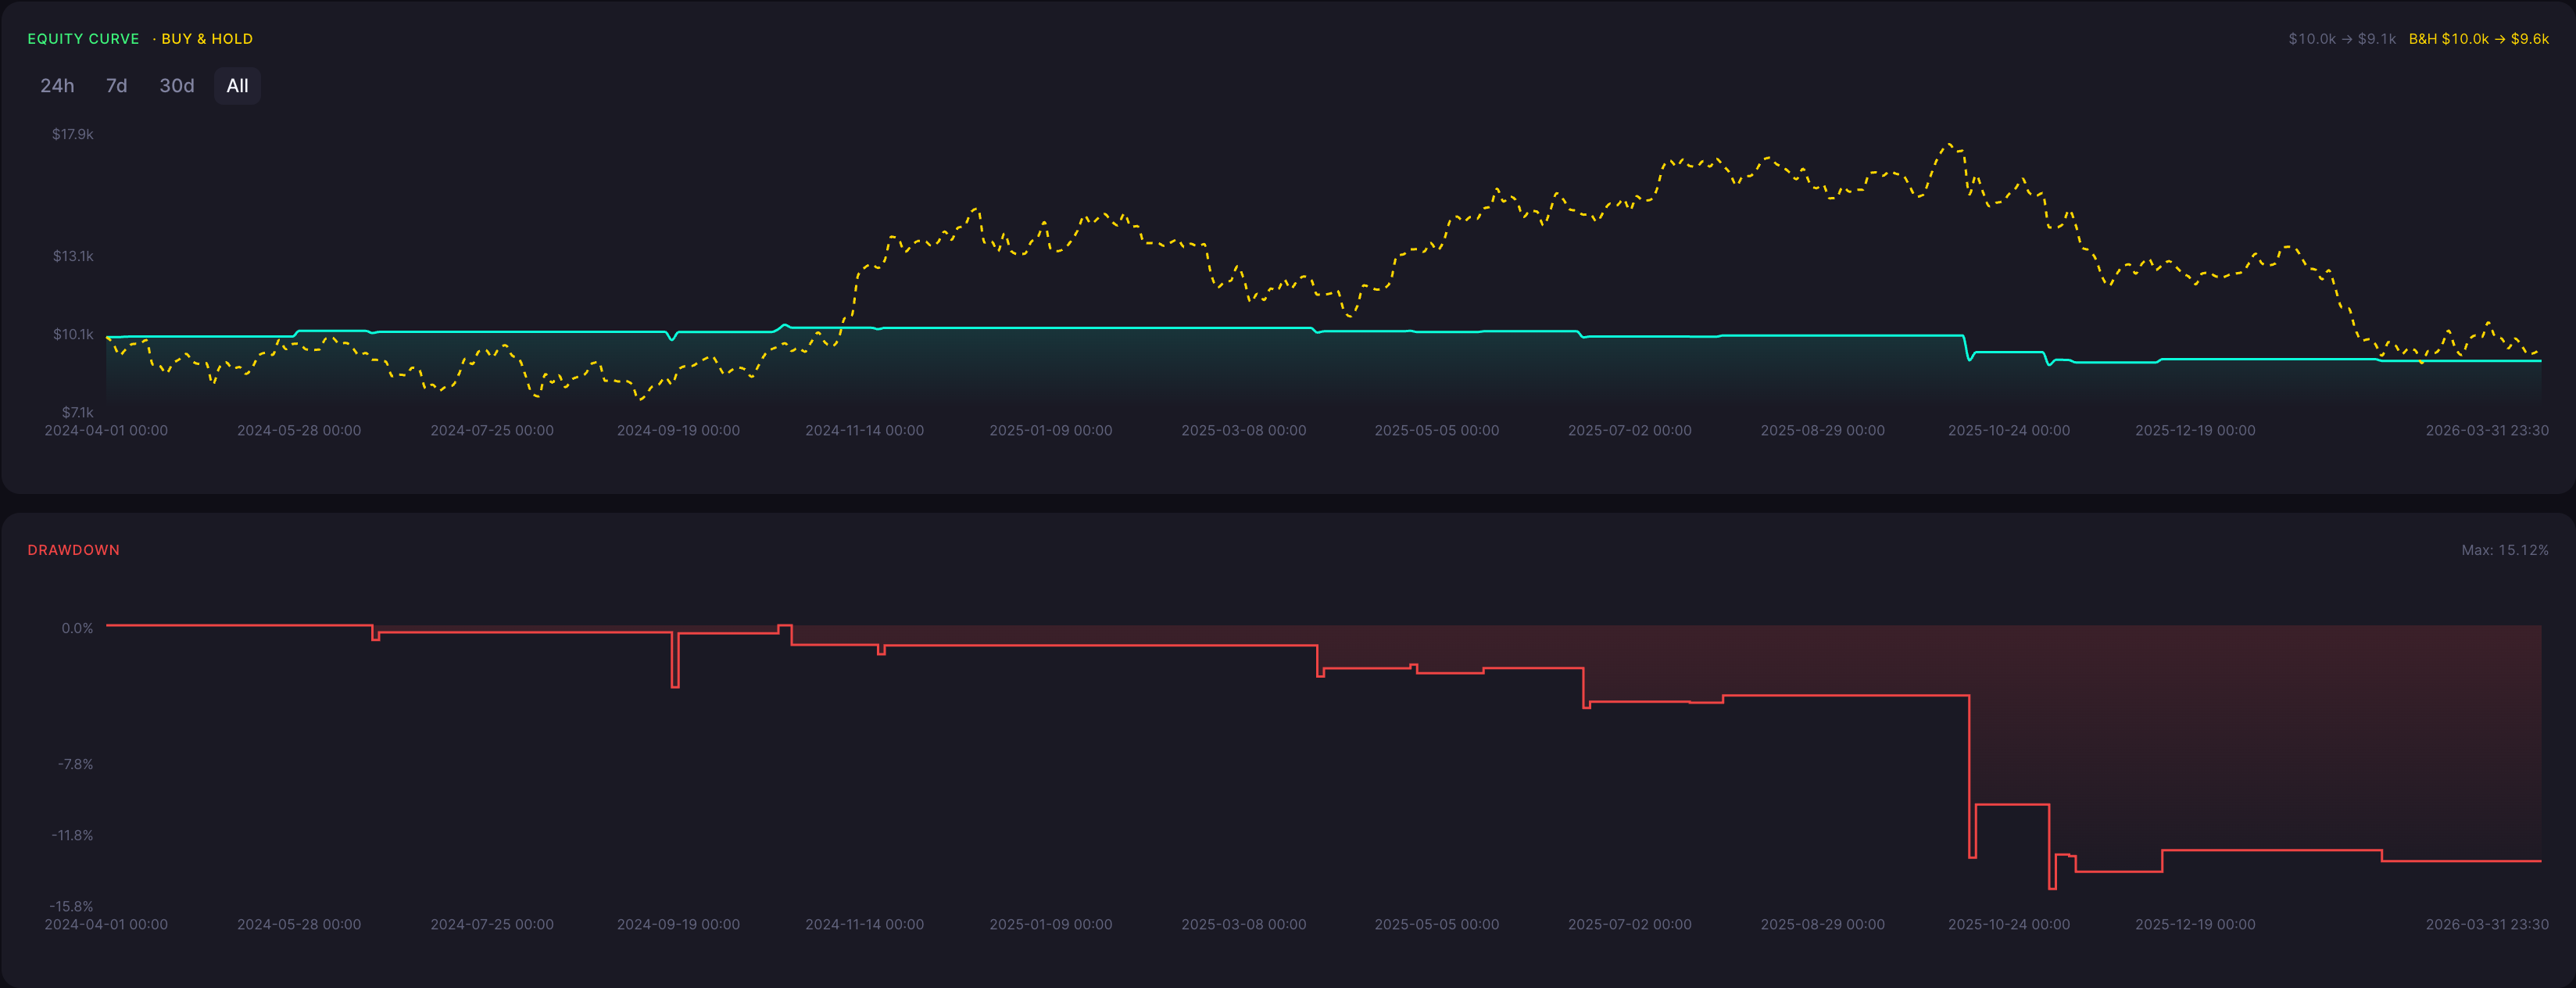Click the 0.0% drawdown axis label

[77, 628]
